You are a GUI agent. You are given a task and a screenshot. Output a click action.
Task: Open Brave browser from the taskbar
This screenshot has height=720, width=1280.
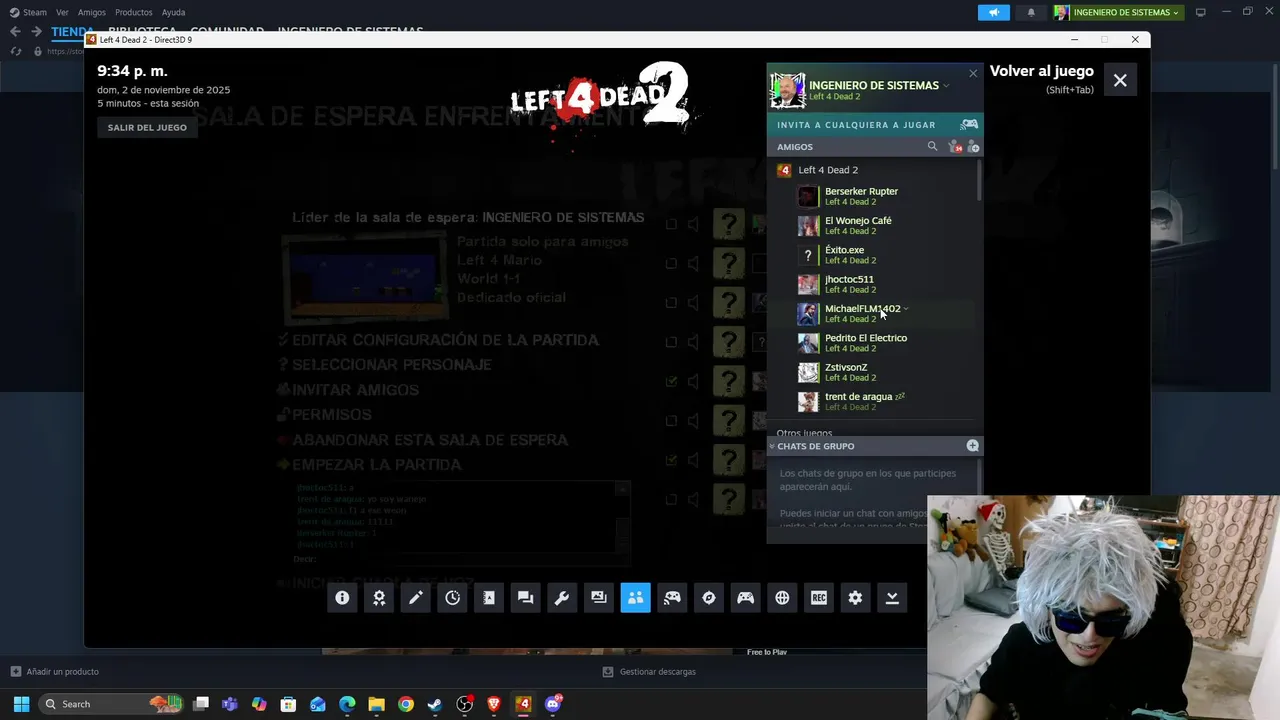point(494,704)
